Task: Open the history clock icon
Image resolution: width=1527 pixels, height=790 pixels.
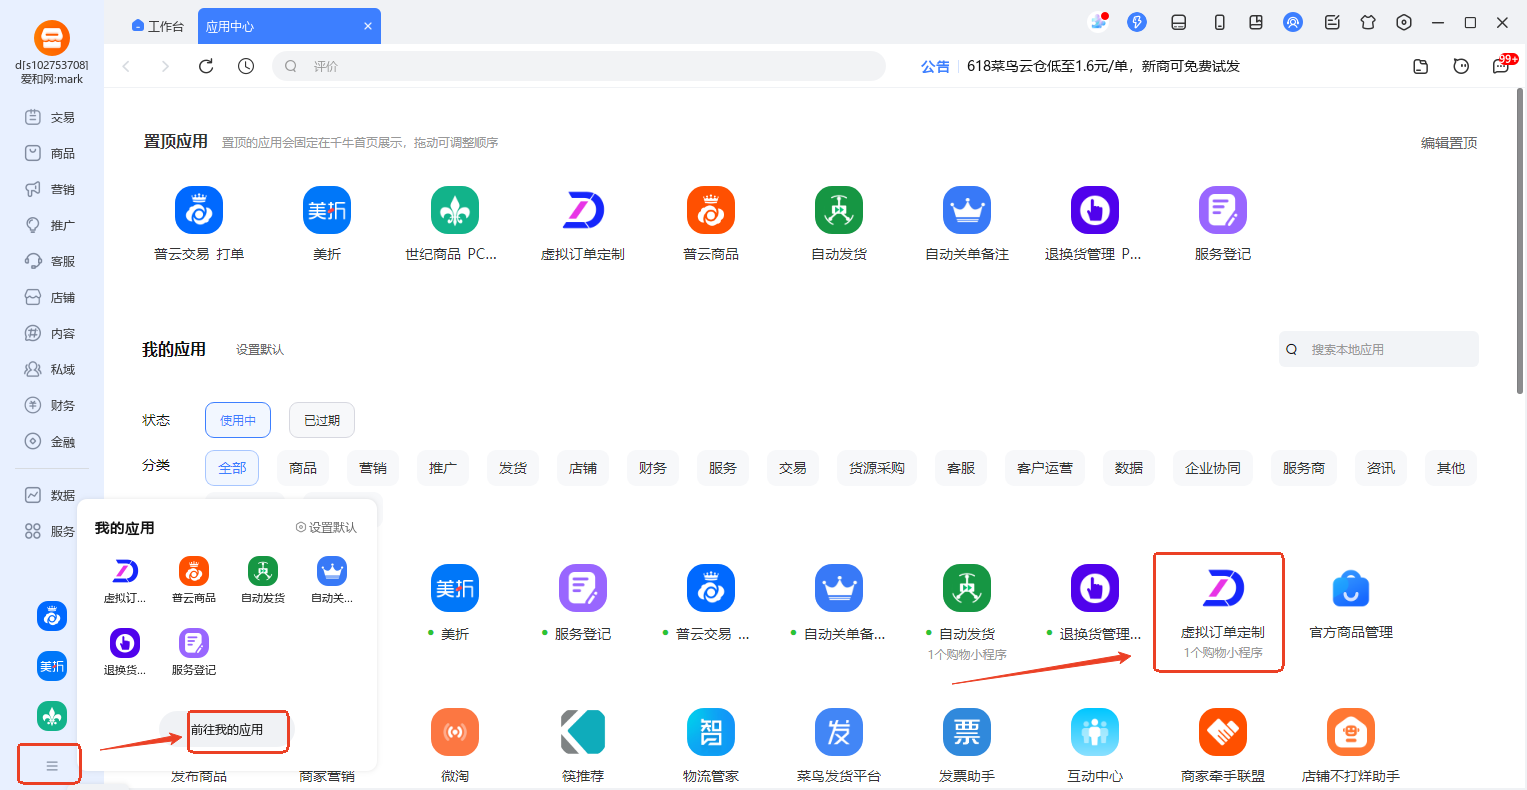Action: click(x=246, y=66)
